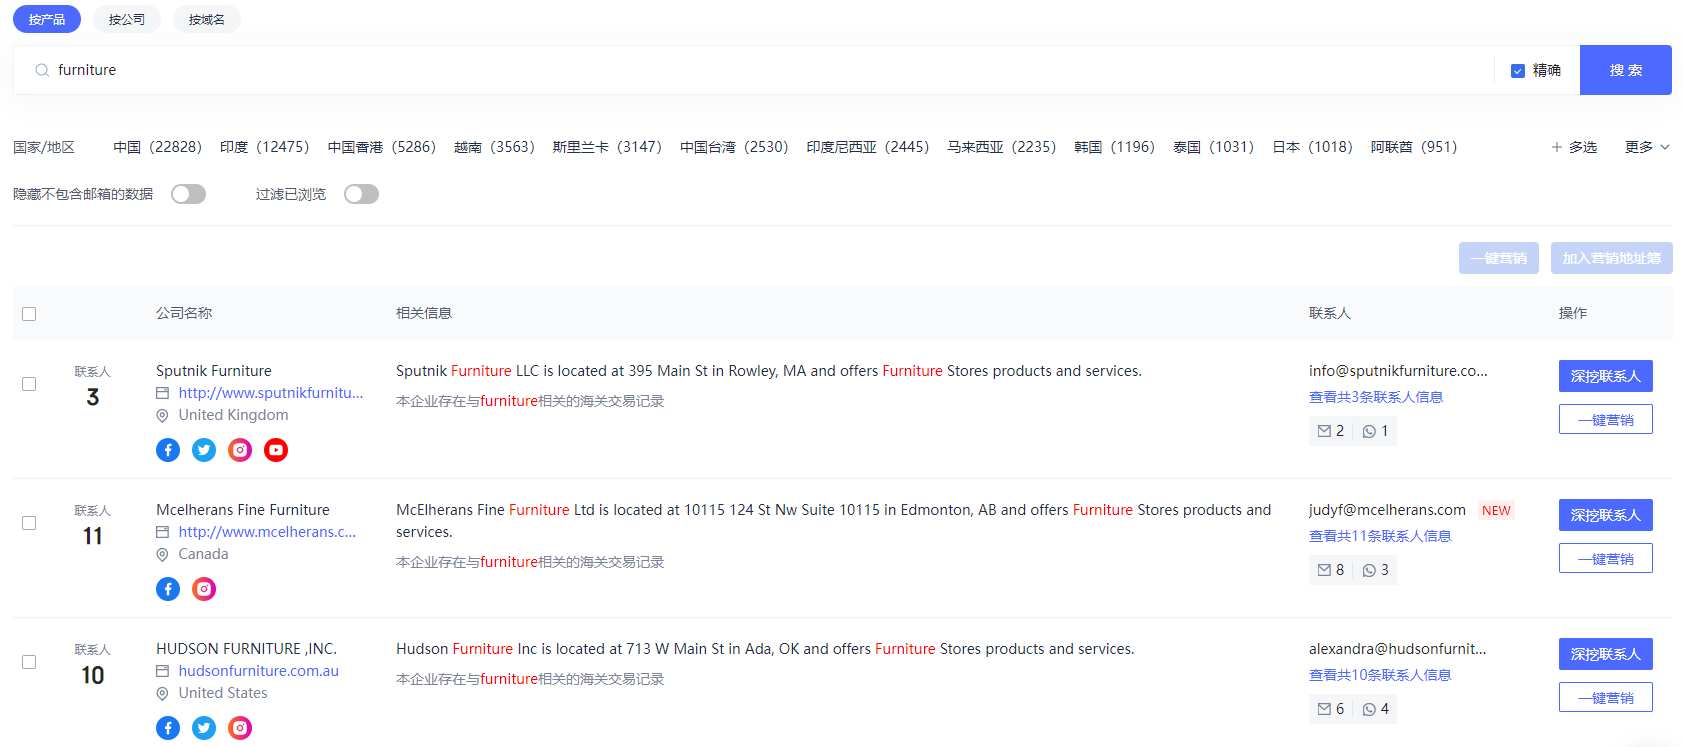Click Mcelherans Fine Furniture's Instagram icon
The height and width of the screenshot is (747, 1682).
pyautogui.click(x=204, y=589)
